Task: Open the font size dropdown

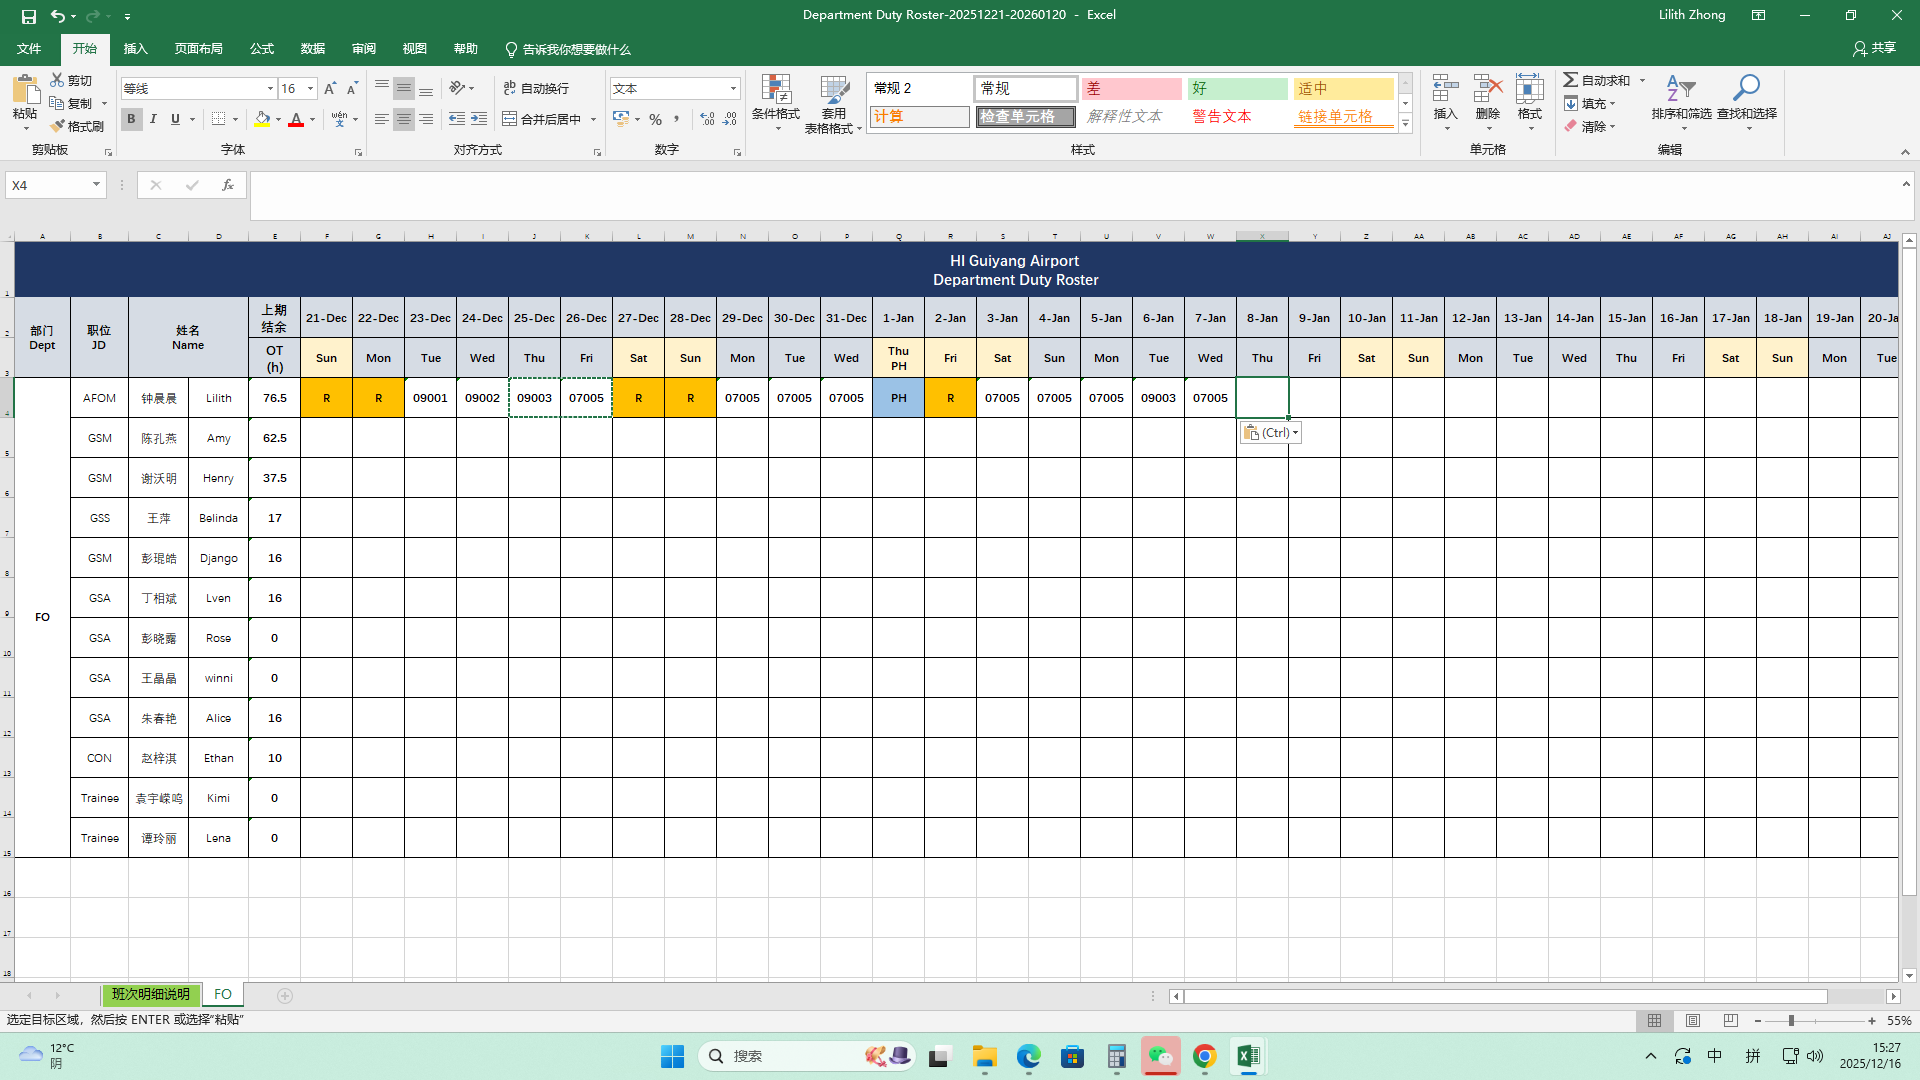Action: click(310, 89)
